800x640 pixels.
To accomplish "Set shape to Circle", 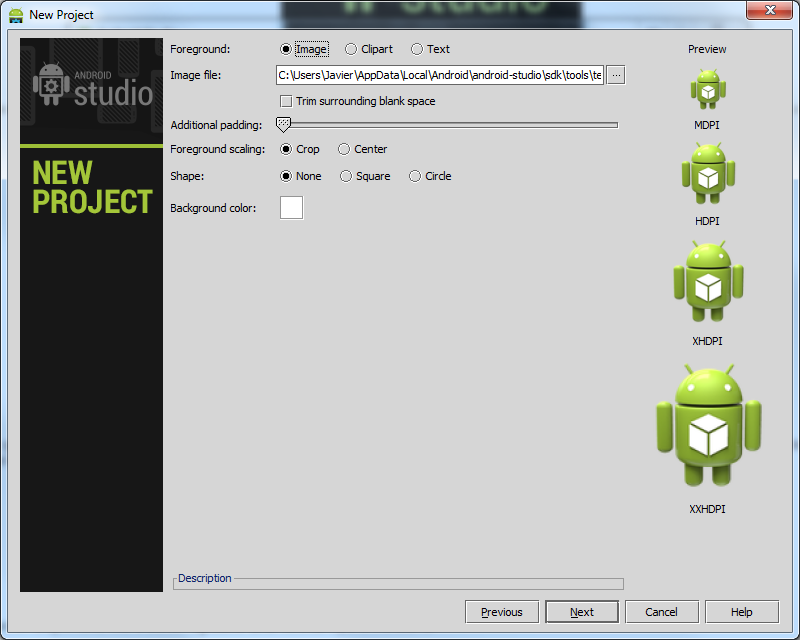I will (x=415, y=176).
